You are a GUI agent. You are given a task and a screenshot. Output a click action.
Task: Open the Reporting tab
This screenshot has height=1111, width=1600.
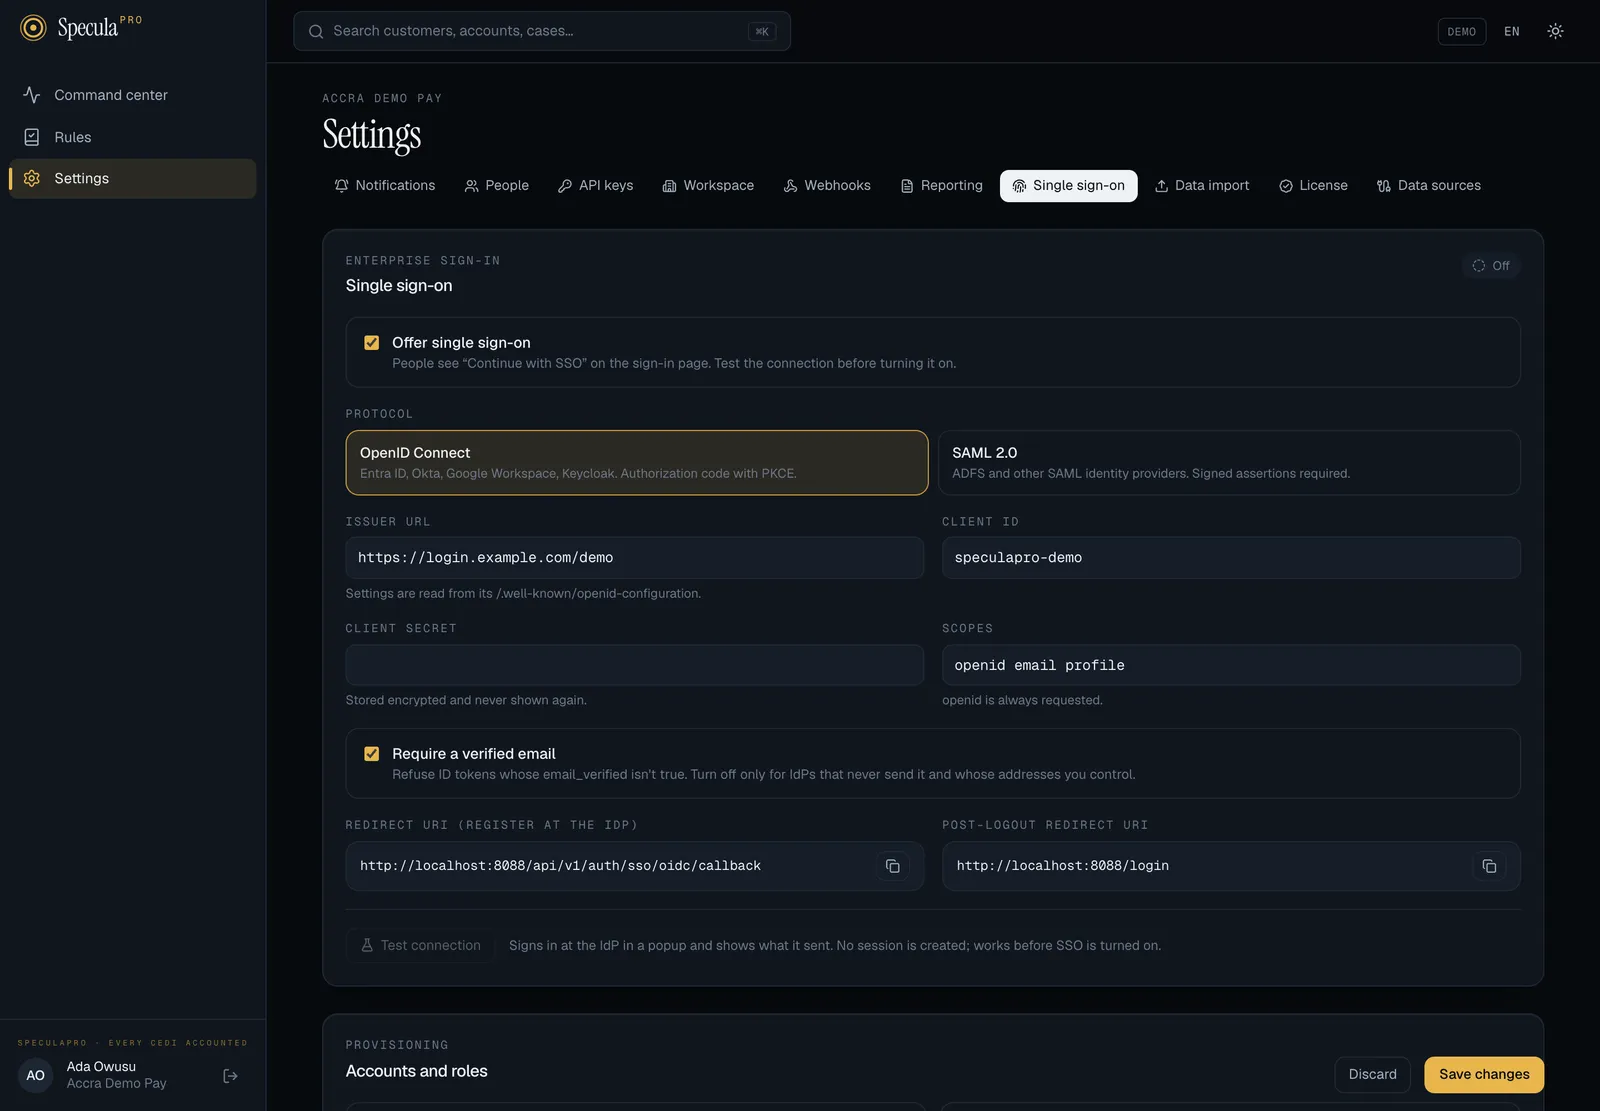(x=941, y=186)
